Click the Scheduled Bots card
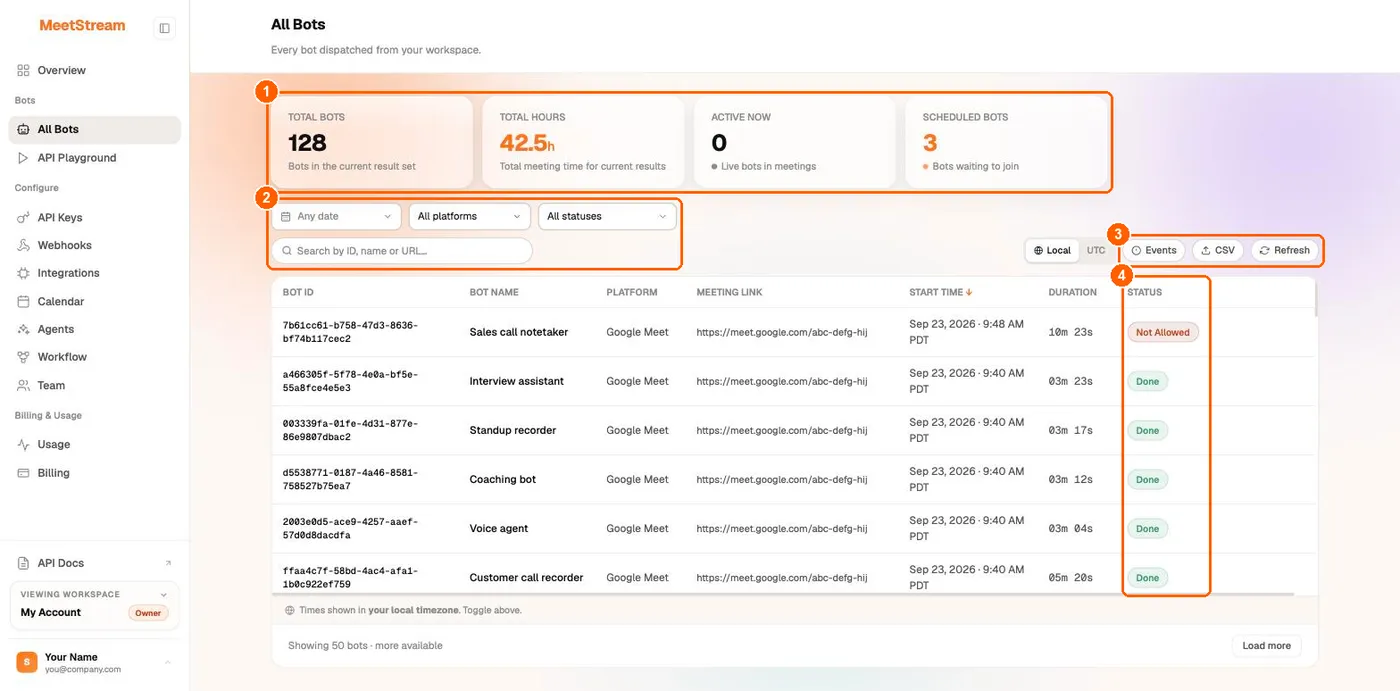 click(x=1006, y=142)
